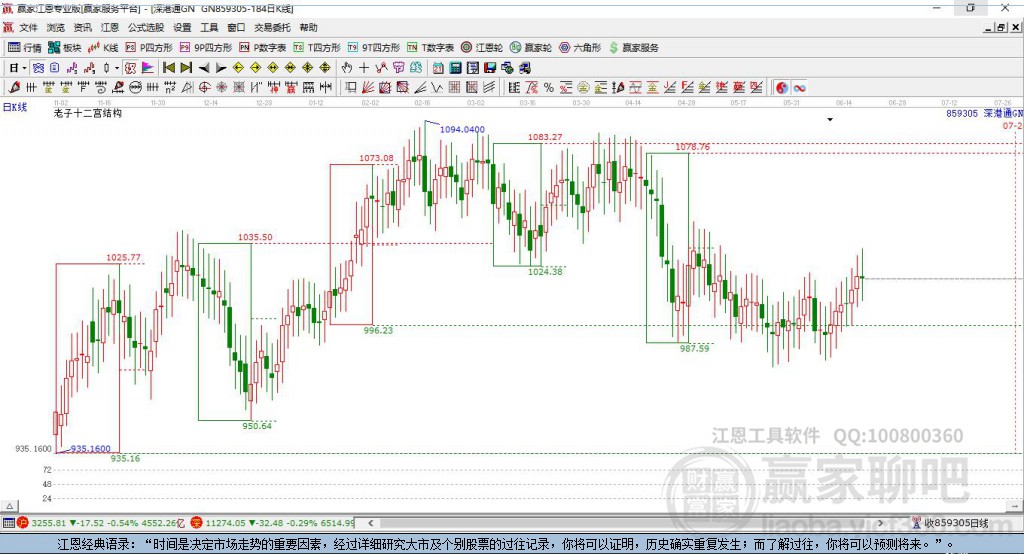Select the crosshair plus tool
Viewport: 1024px width, 554px height.
364,68
